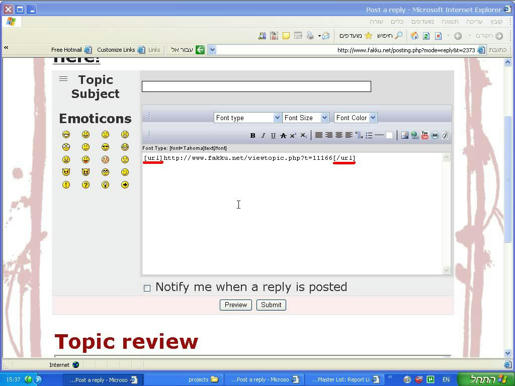
Task: Open the כלים (Tools) menu
Action: point(397,22)
